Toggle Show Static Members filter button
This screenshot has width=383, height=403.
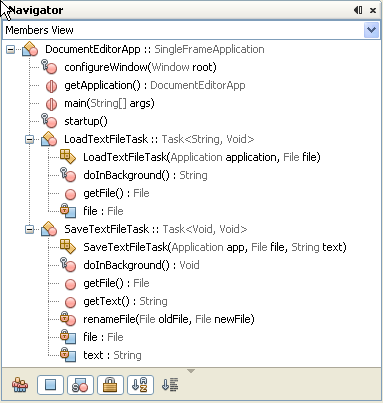click(80, 385)
